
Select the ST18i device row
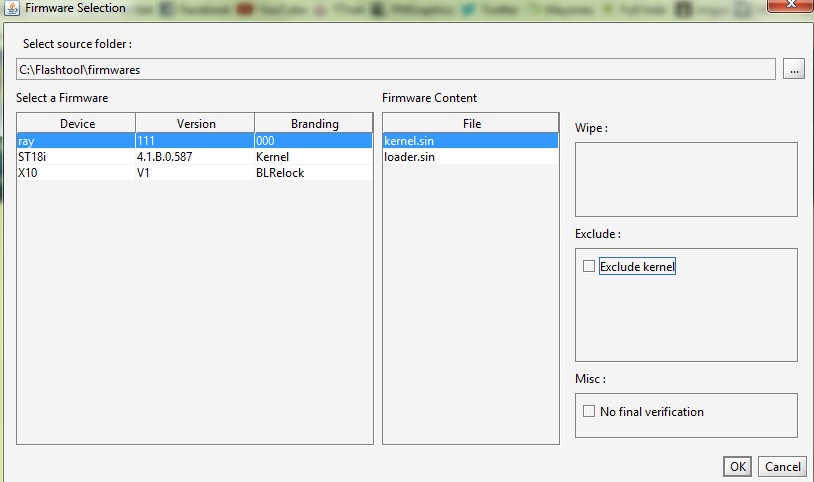pos(195,157)
